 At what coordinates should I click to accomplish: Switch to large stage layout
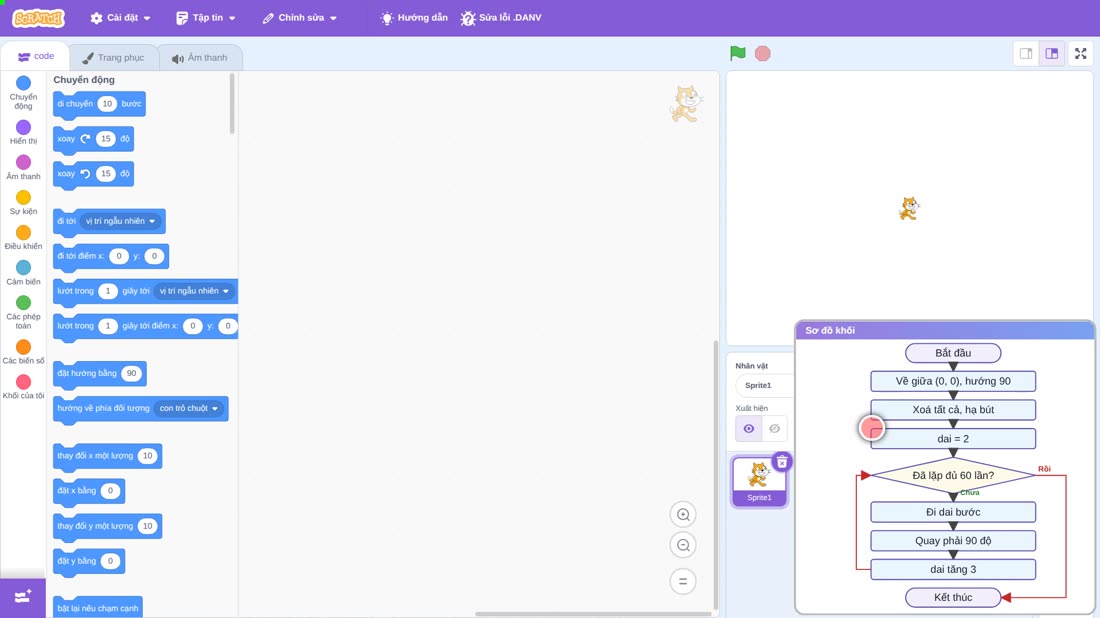(x=1052, y=53)
